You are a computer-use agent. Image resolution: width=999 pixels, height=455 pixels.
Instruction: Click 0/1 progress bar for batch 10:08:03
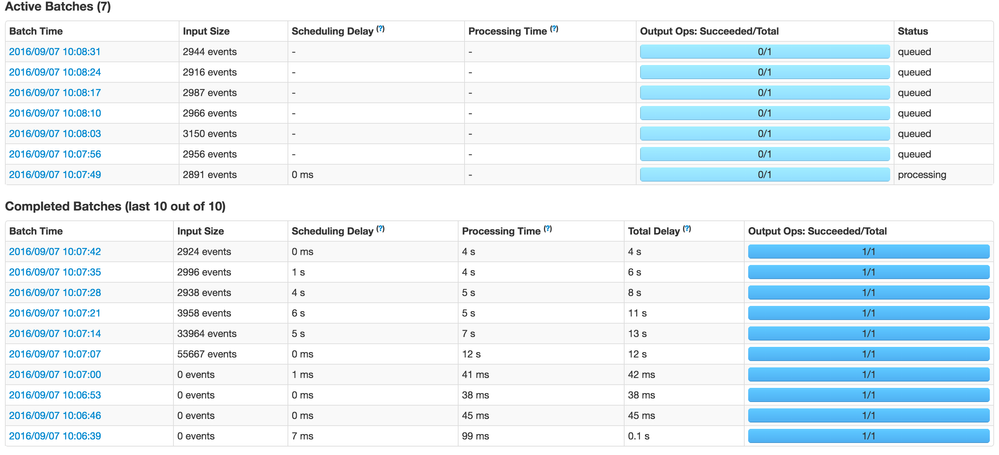(x=765, y=134)
